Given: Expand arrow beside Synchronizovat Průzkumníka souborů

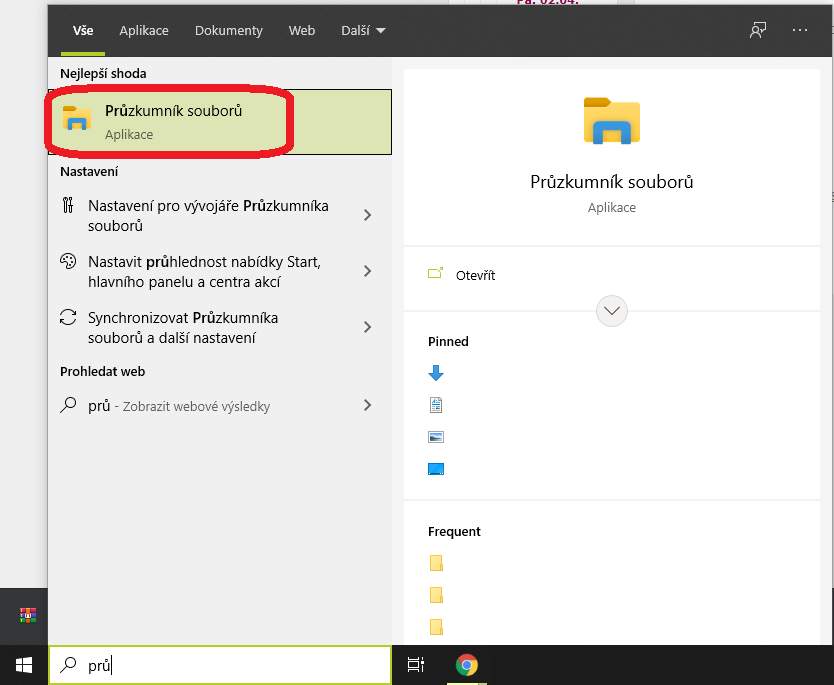Looking at the screenshot, I should (x=368, y=327).
